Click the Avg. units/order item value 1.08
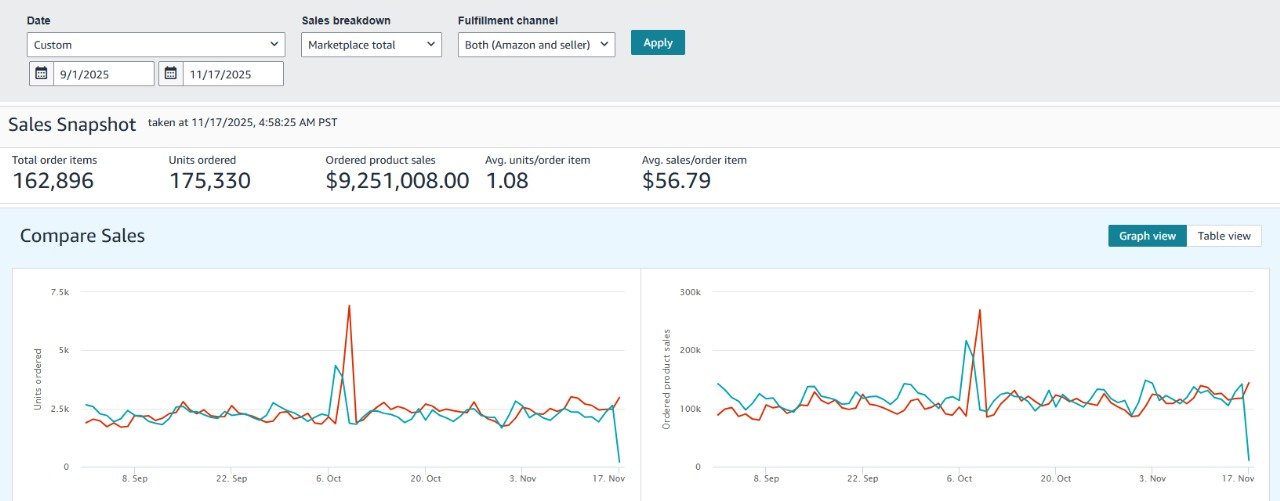The width and height of the screenshot is (1280, 501). pyautogui.click(x=507, y=181)
